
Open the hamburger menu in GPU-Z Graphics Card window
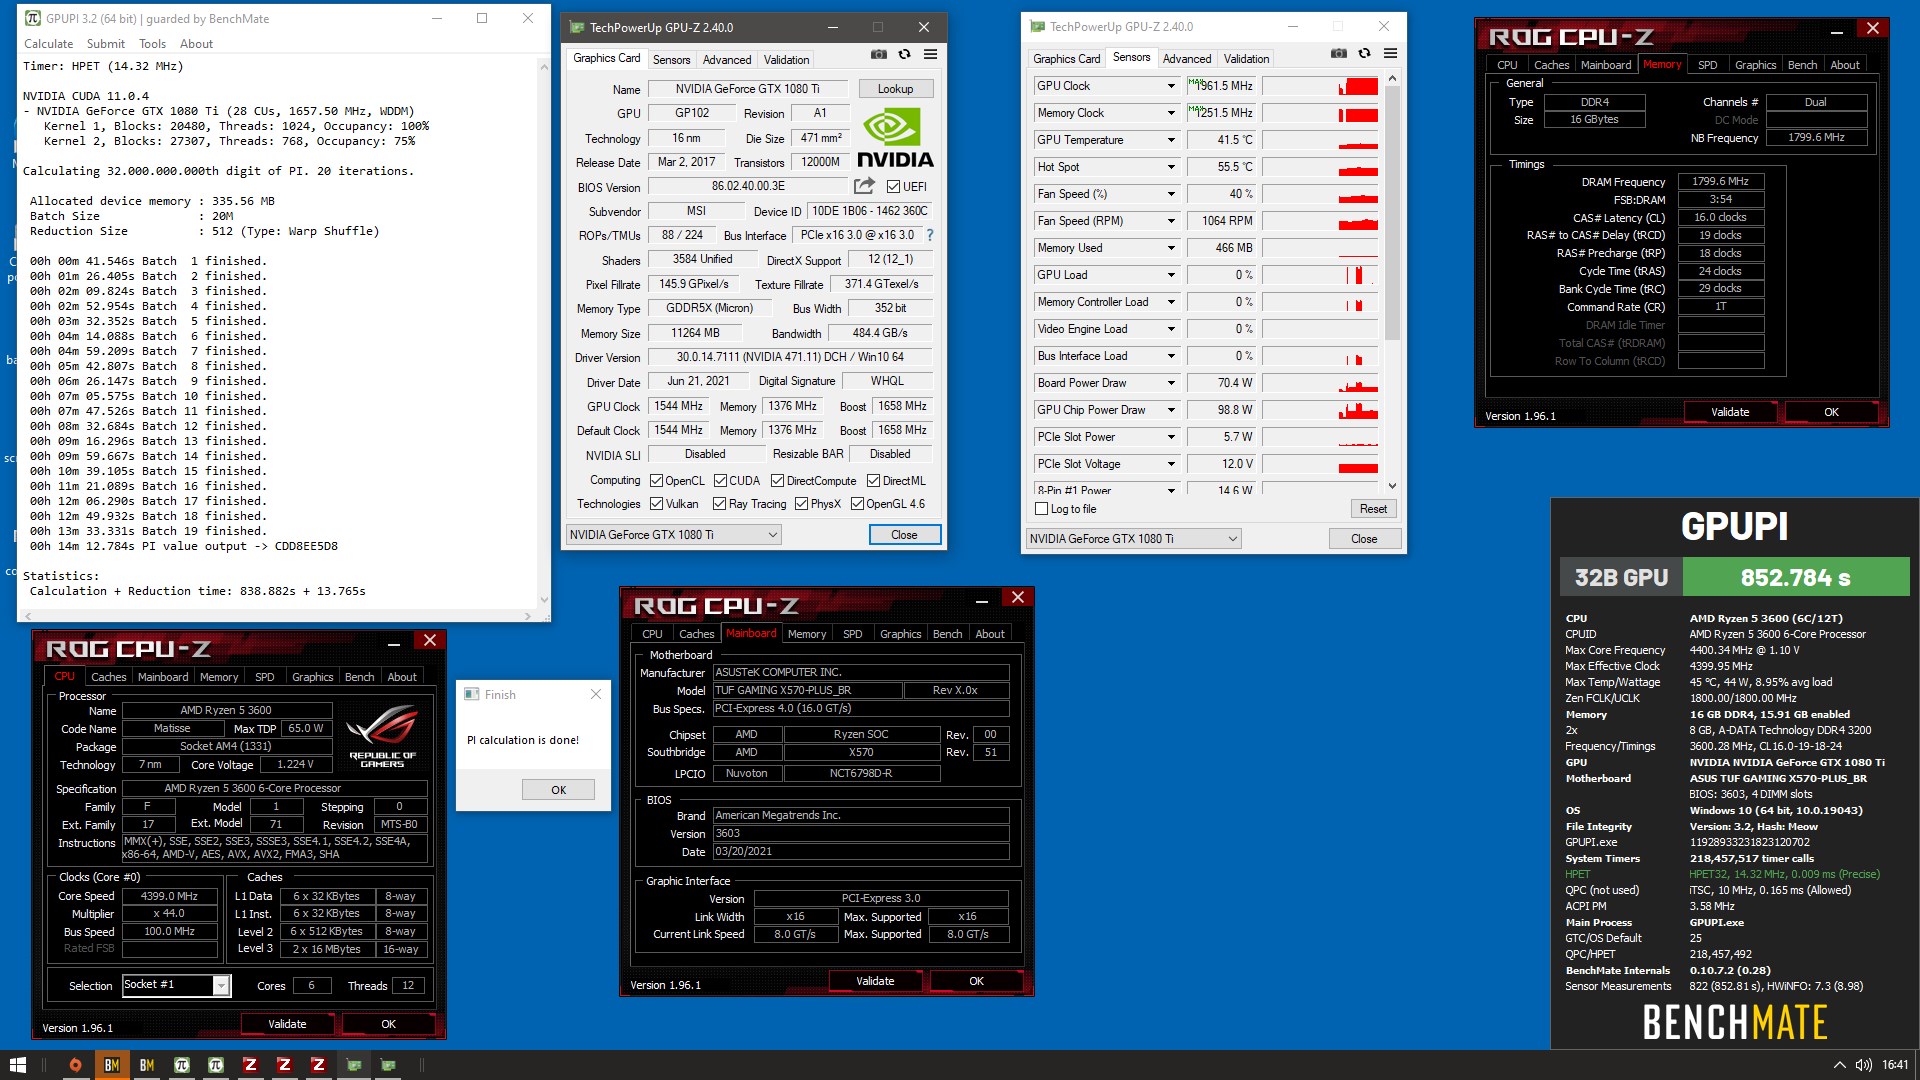pos(930,54)
